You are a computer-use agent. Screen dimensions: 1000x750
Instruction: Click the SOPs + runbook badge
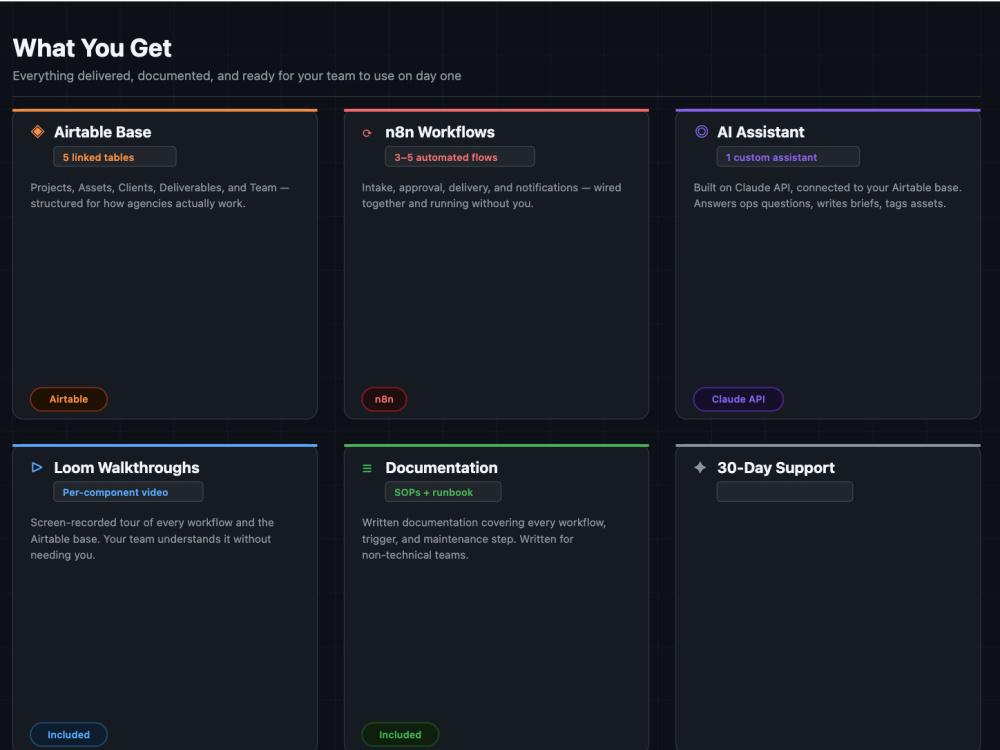pos(443,492)
